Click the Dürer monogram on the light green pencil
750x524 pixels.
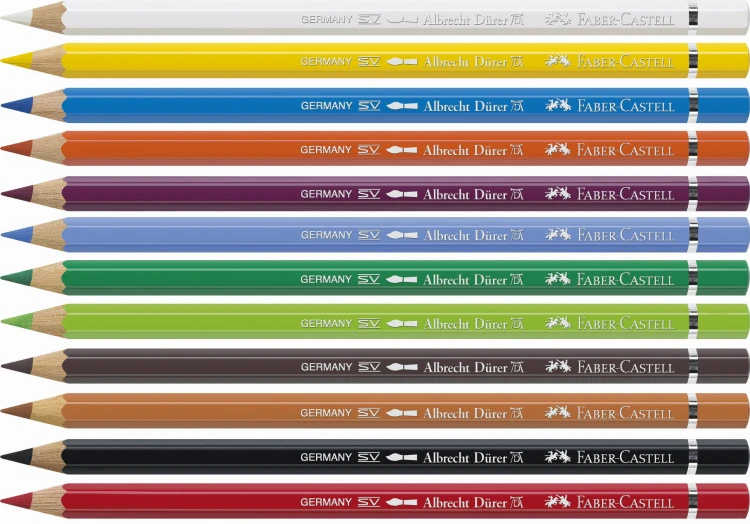tap(517, 324)
